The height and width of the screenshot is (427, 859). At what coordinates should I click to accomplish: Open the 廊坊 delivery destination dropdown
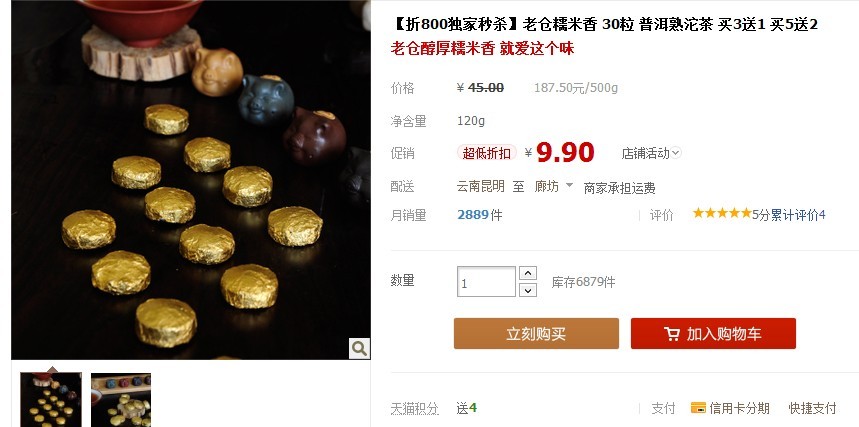[554, 186]
